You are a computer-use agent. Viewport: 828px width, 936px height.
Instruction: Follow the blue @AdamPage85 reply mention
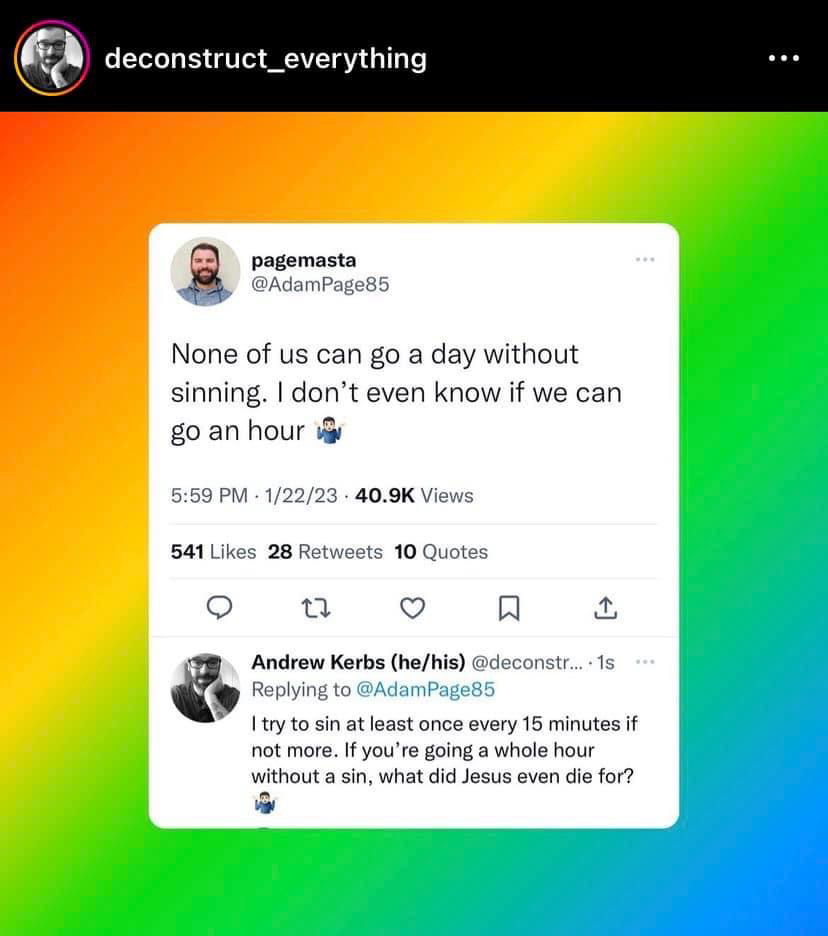point(426,689)
